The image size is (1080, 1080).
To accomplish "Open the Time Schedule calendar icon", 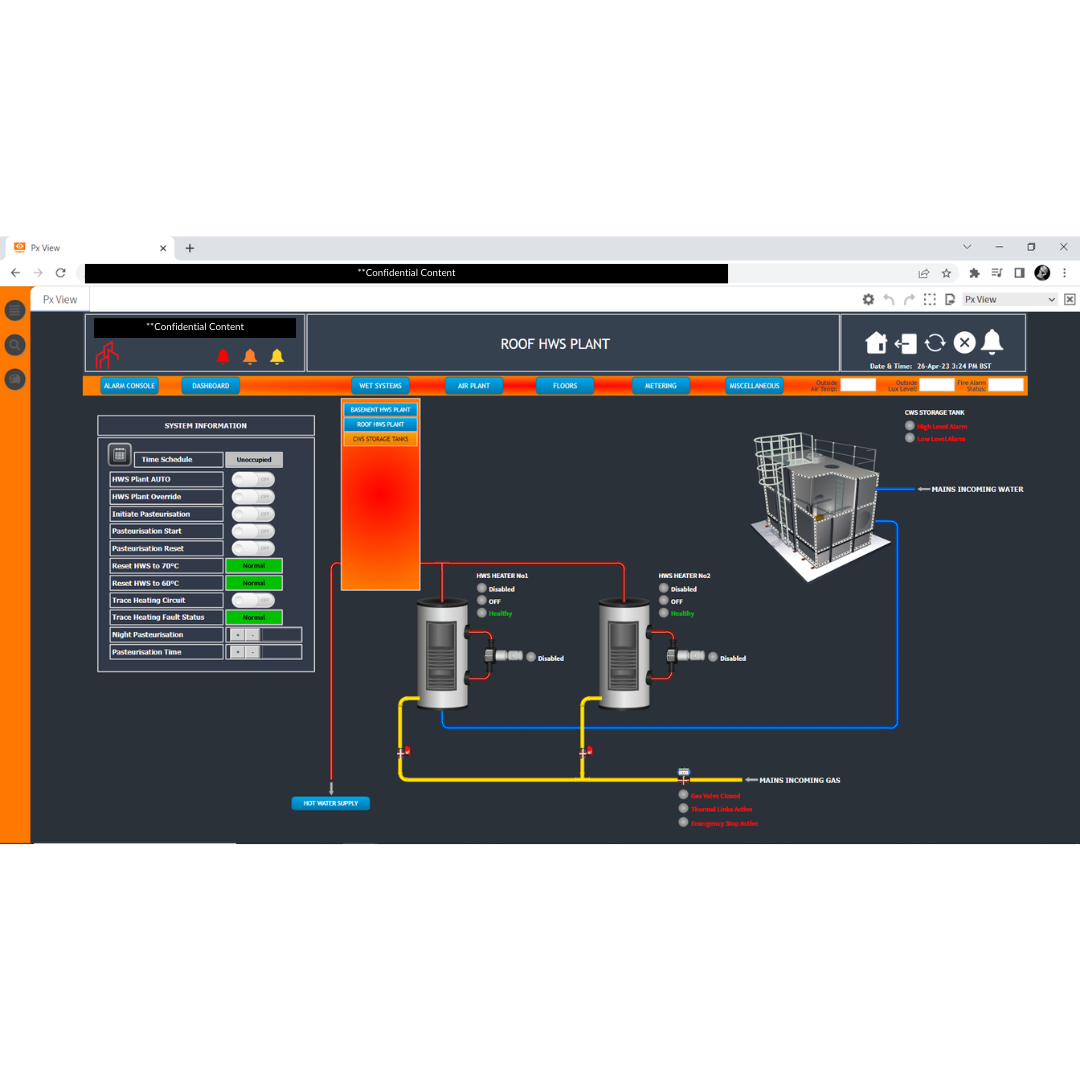I will point(119,454).
